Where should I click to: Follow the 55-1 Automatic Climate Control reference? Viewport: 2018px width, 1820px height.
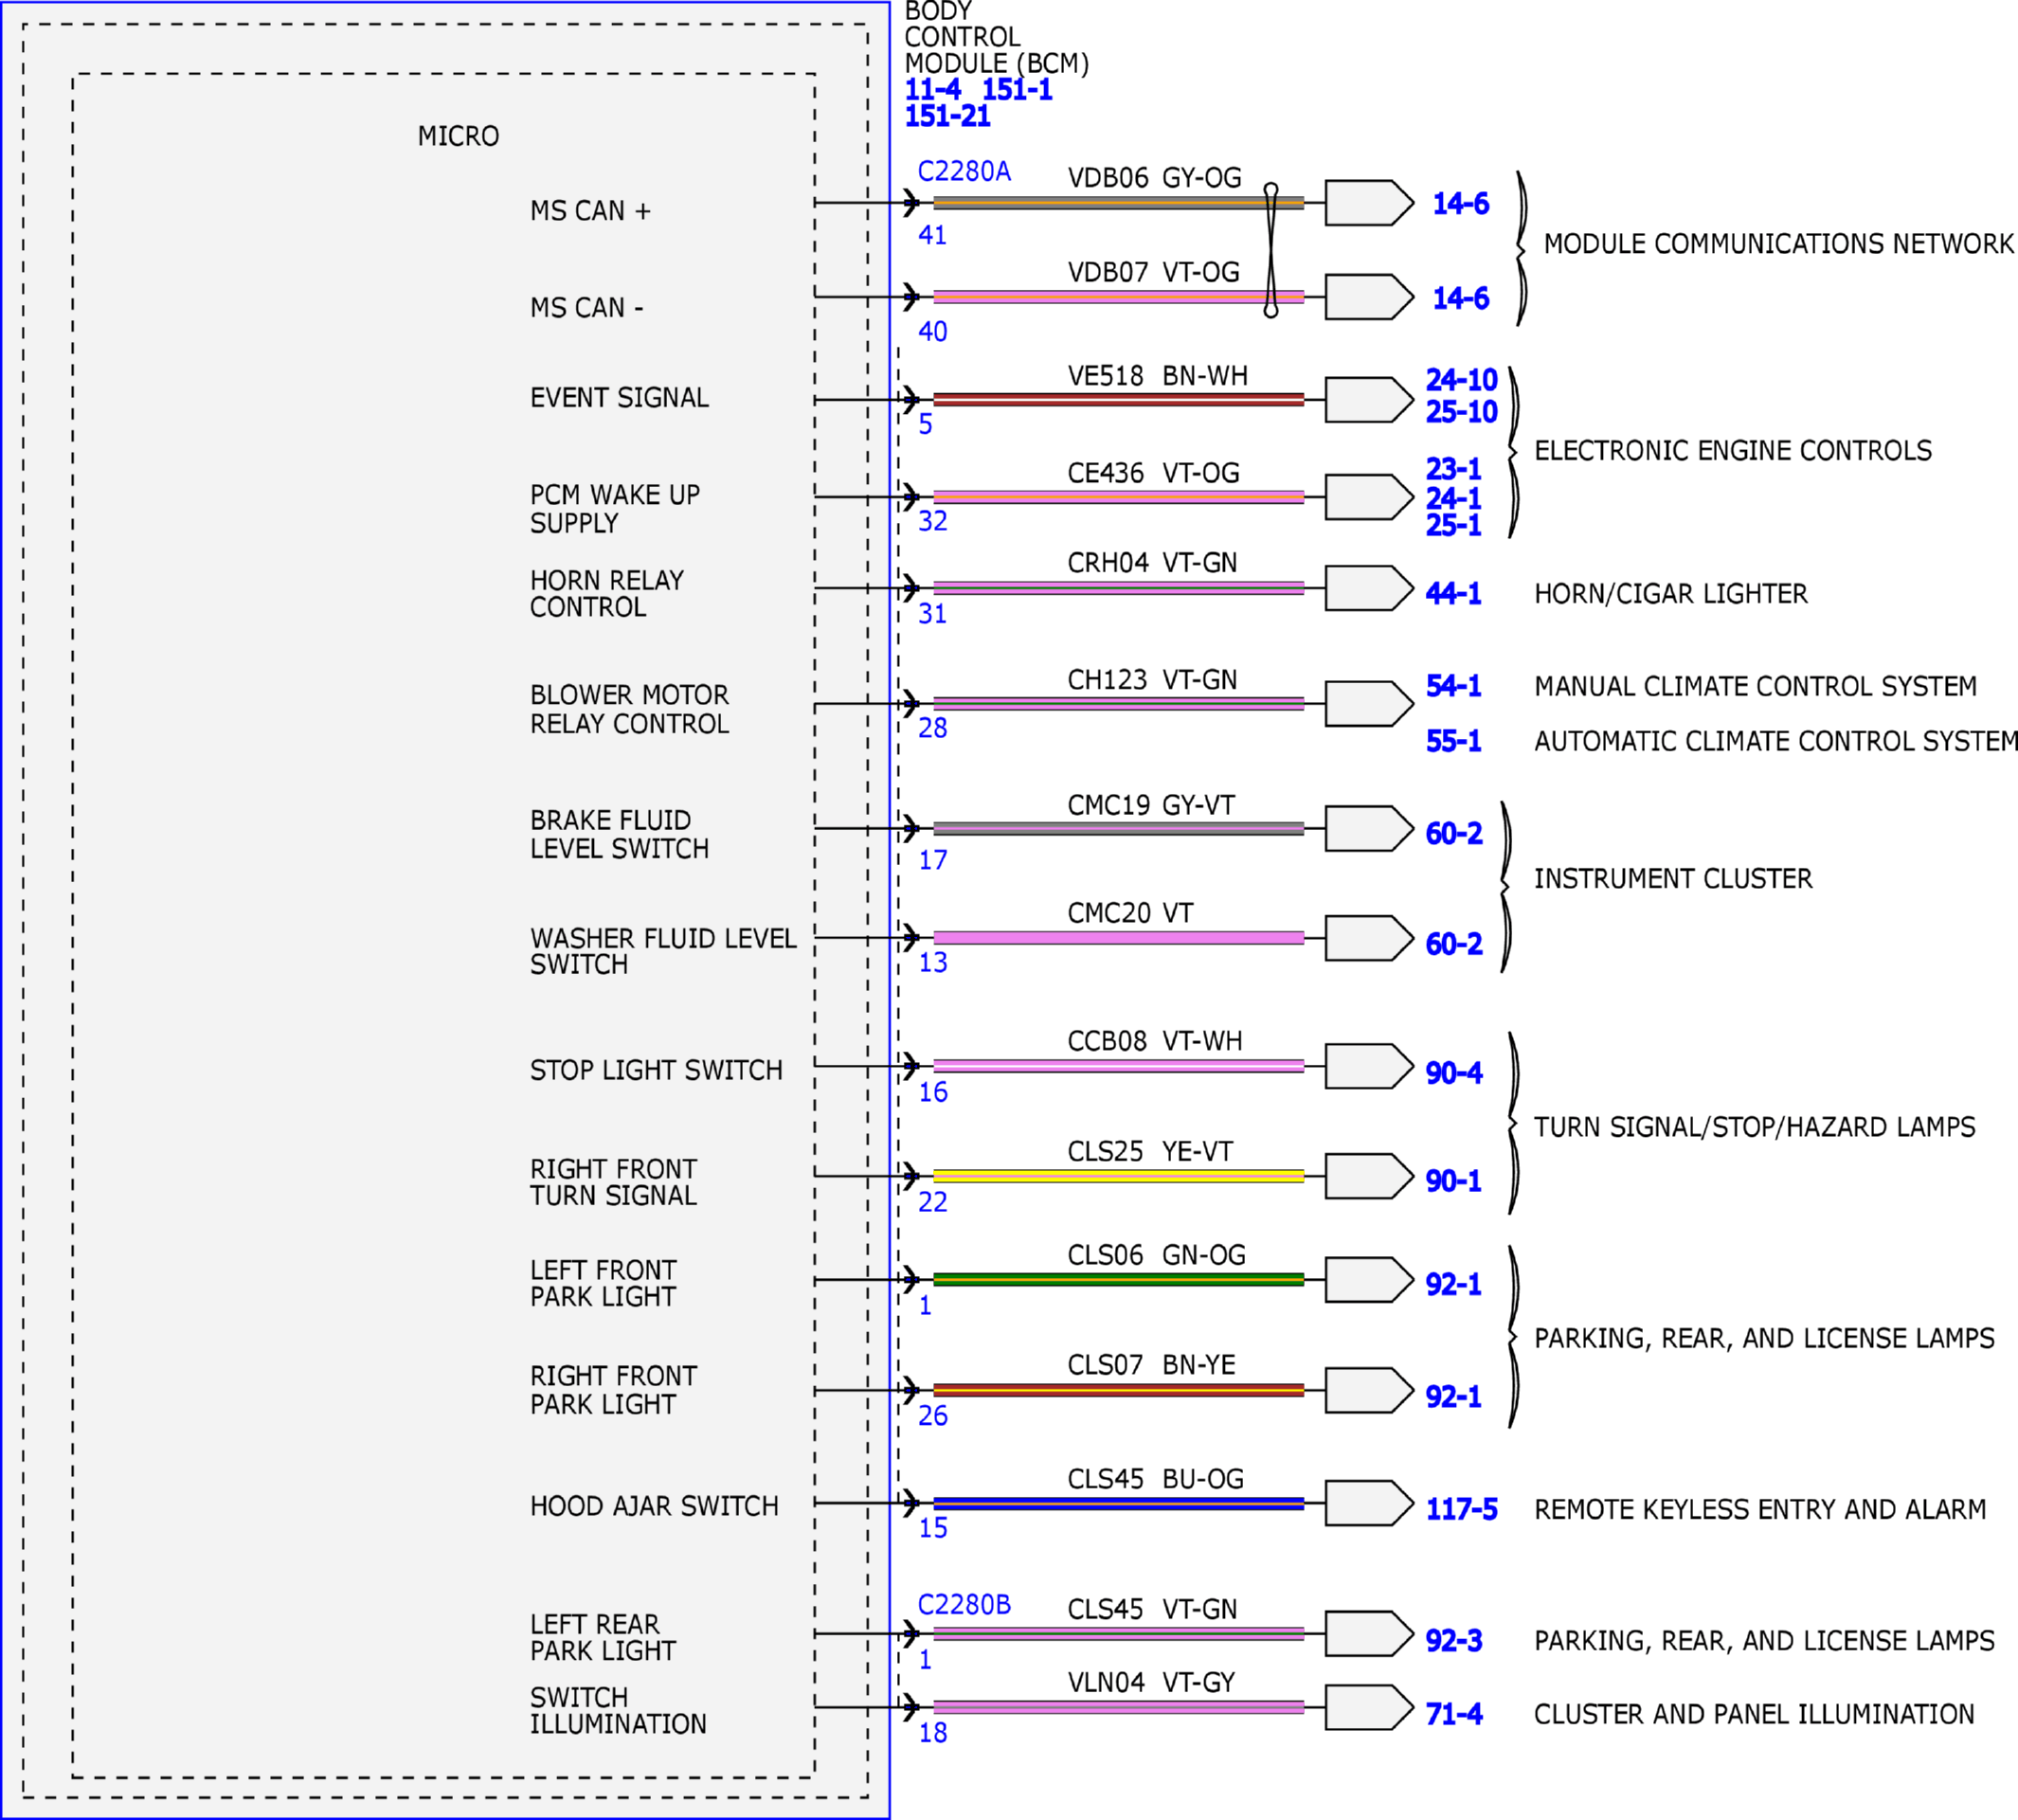[x=1453, y=741]
